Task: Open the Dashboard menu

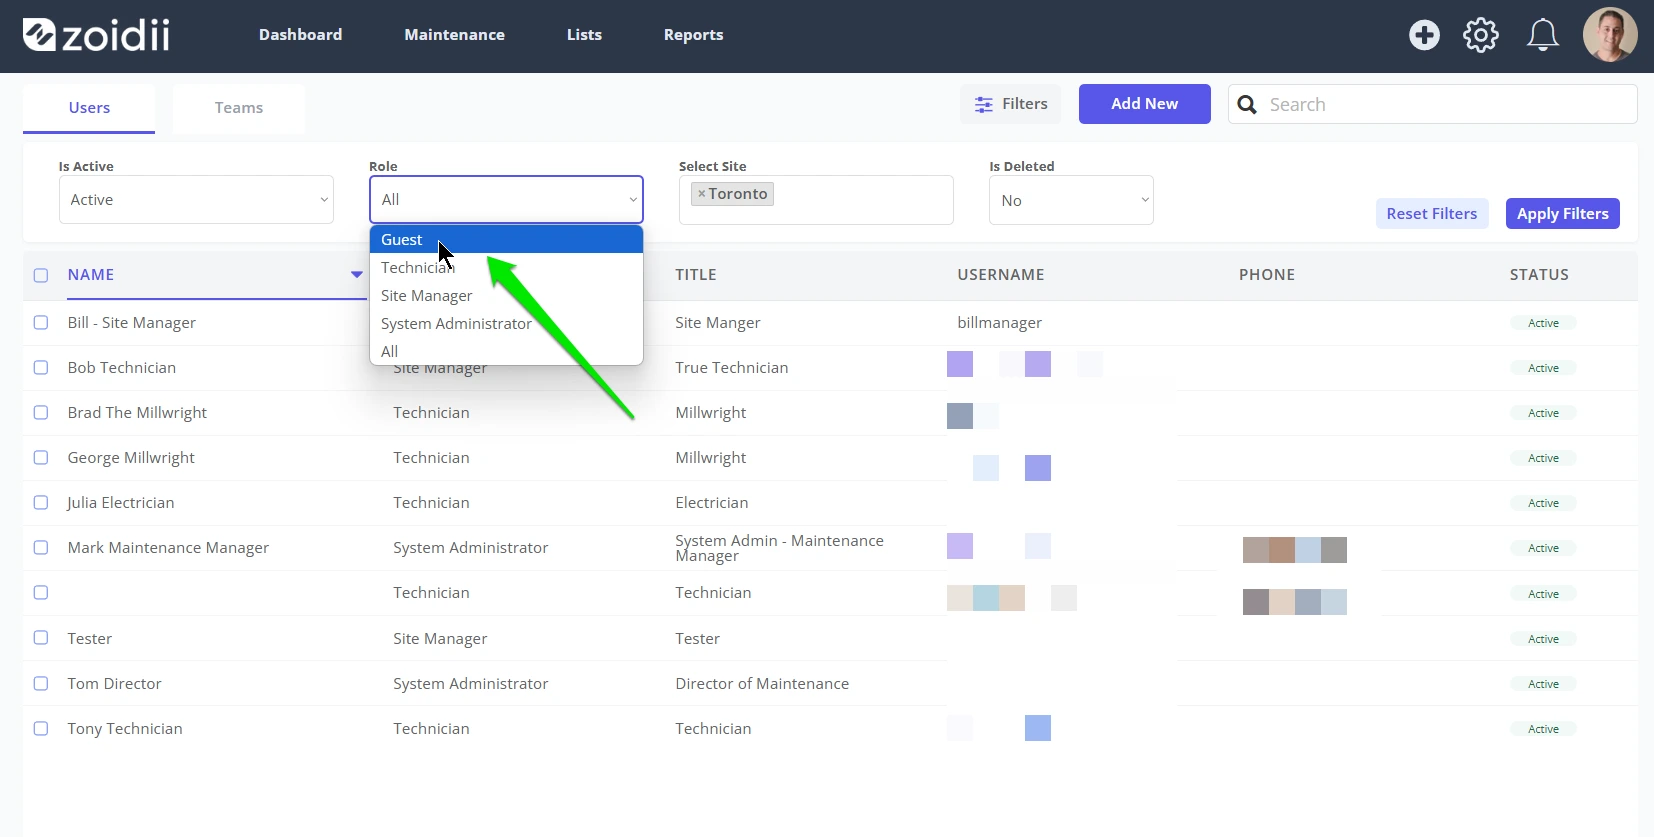Action: (300, 35)
